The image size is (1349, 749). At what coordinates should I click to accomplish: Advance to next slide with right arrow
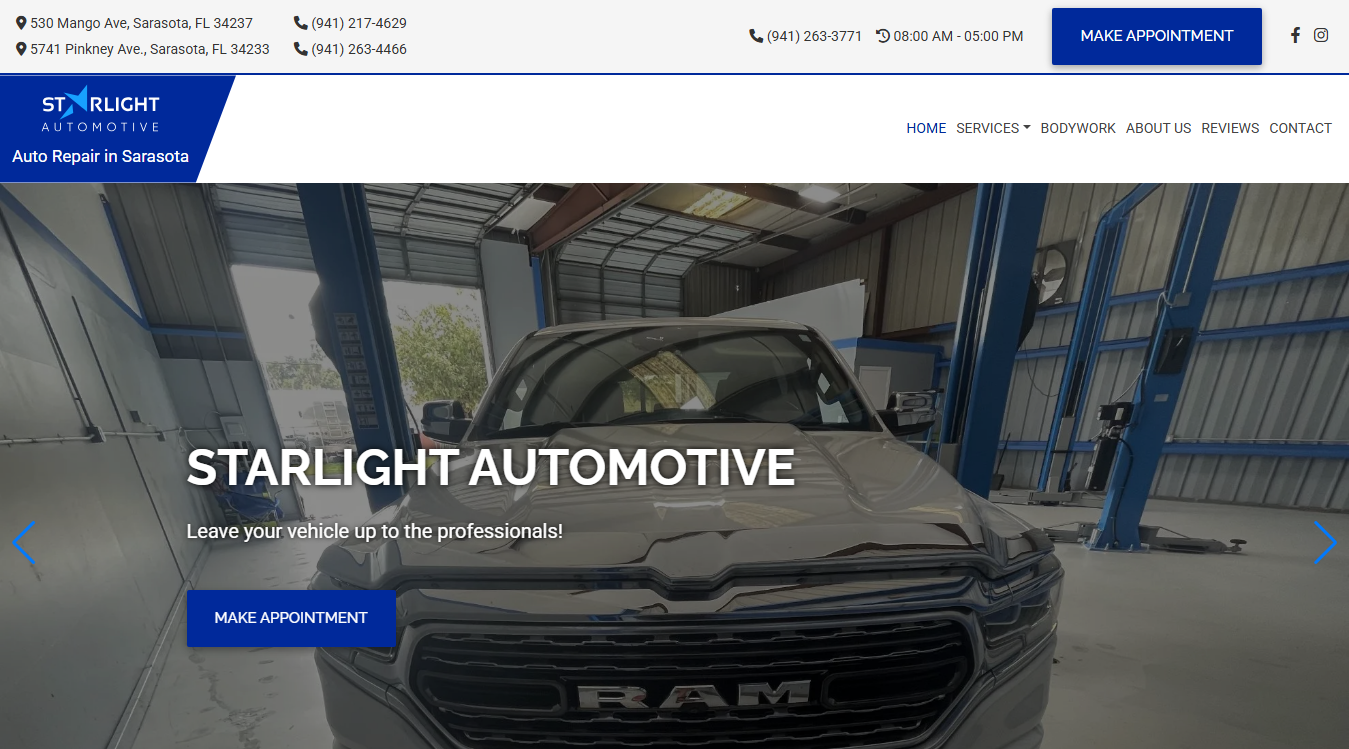point(1325,543)
